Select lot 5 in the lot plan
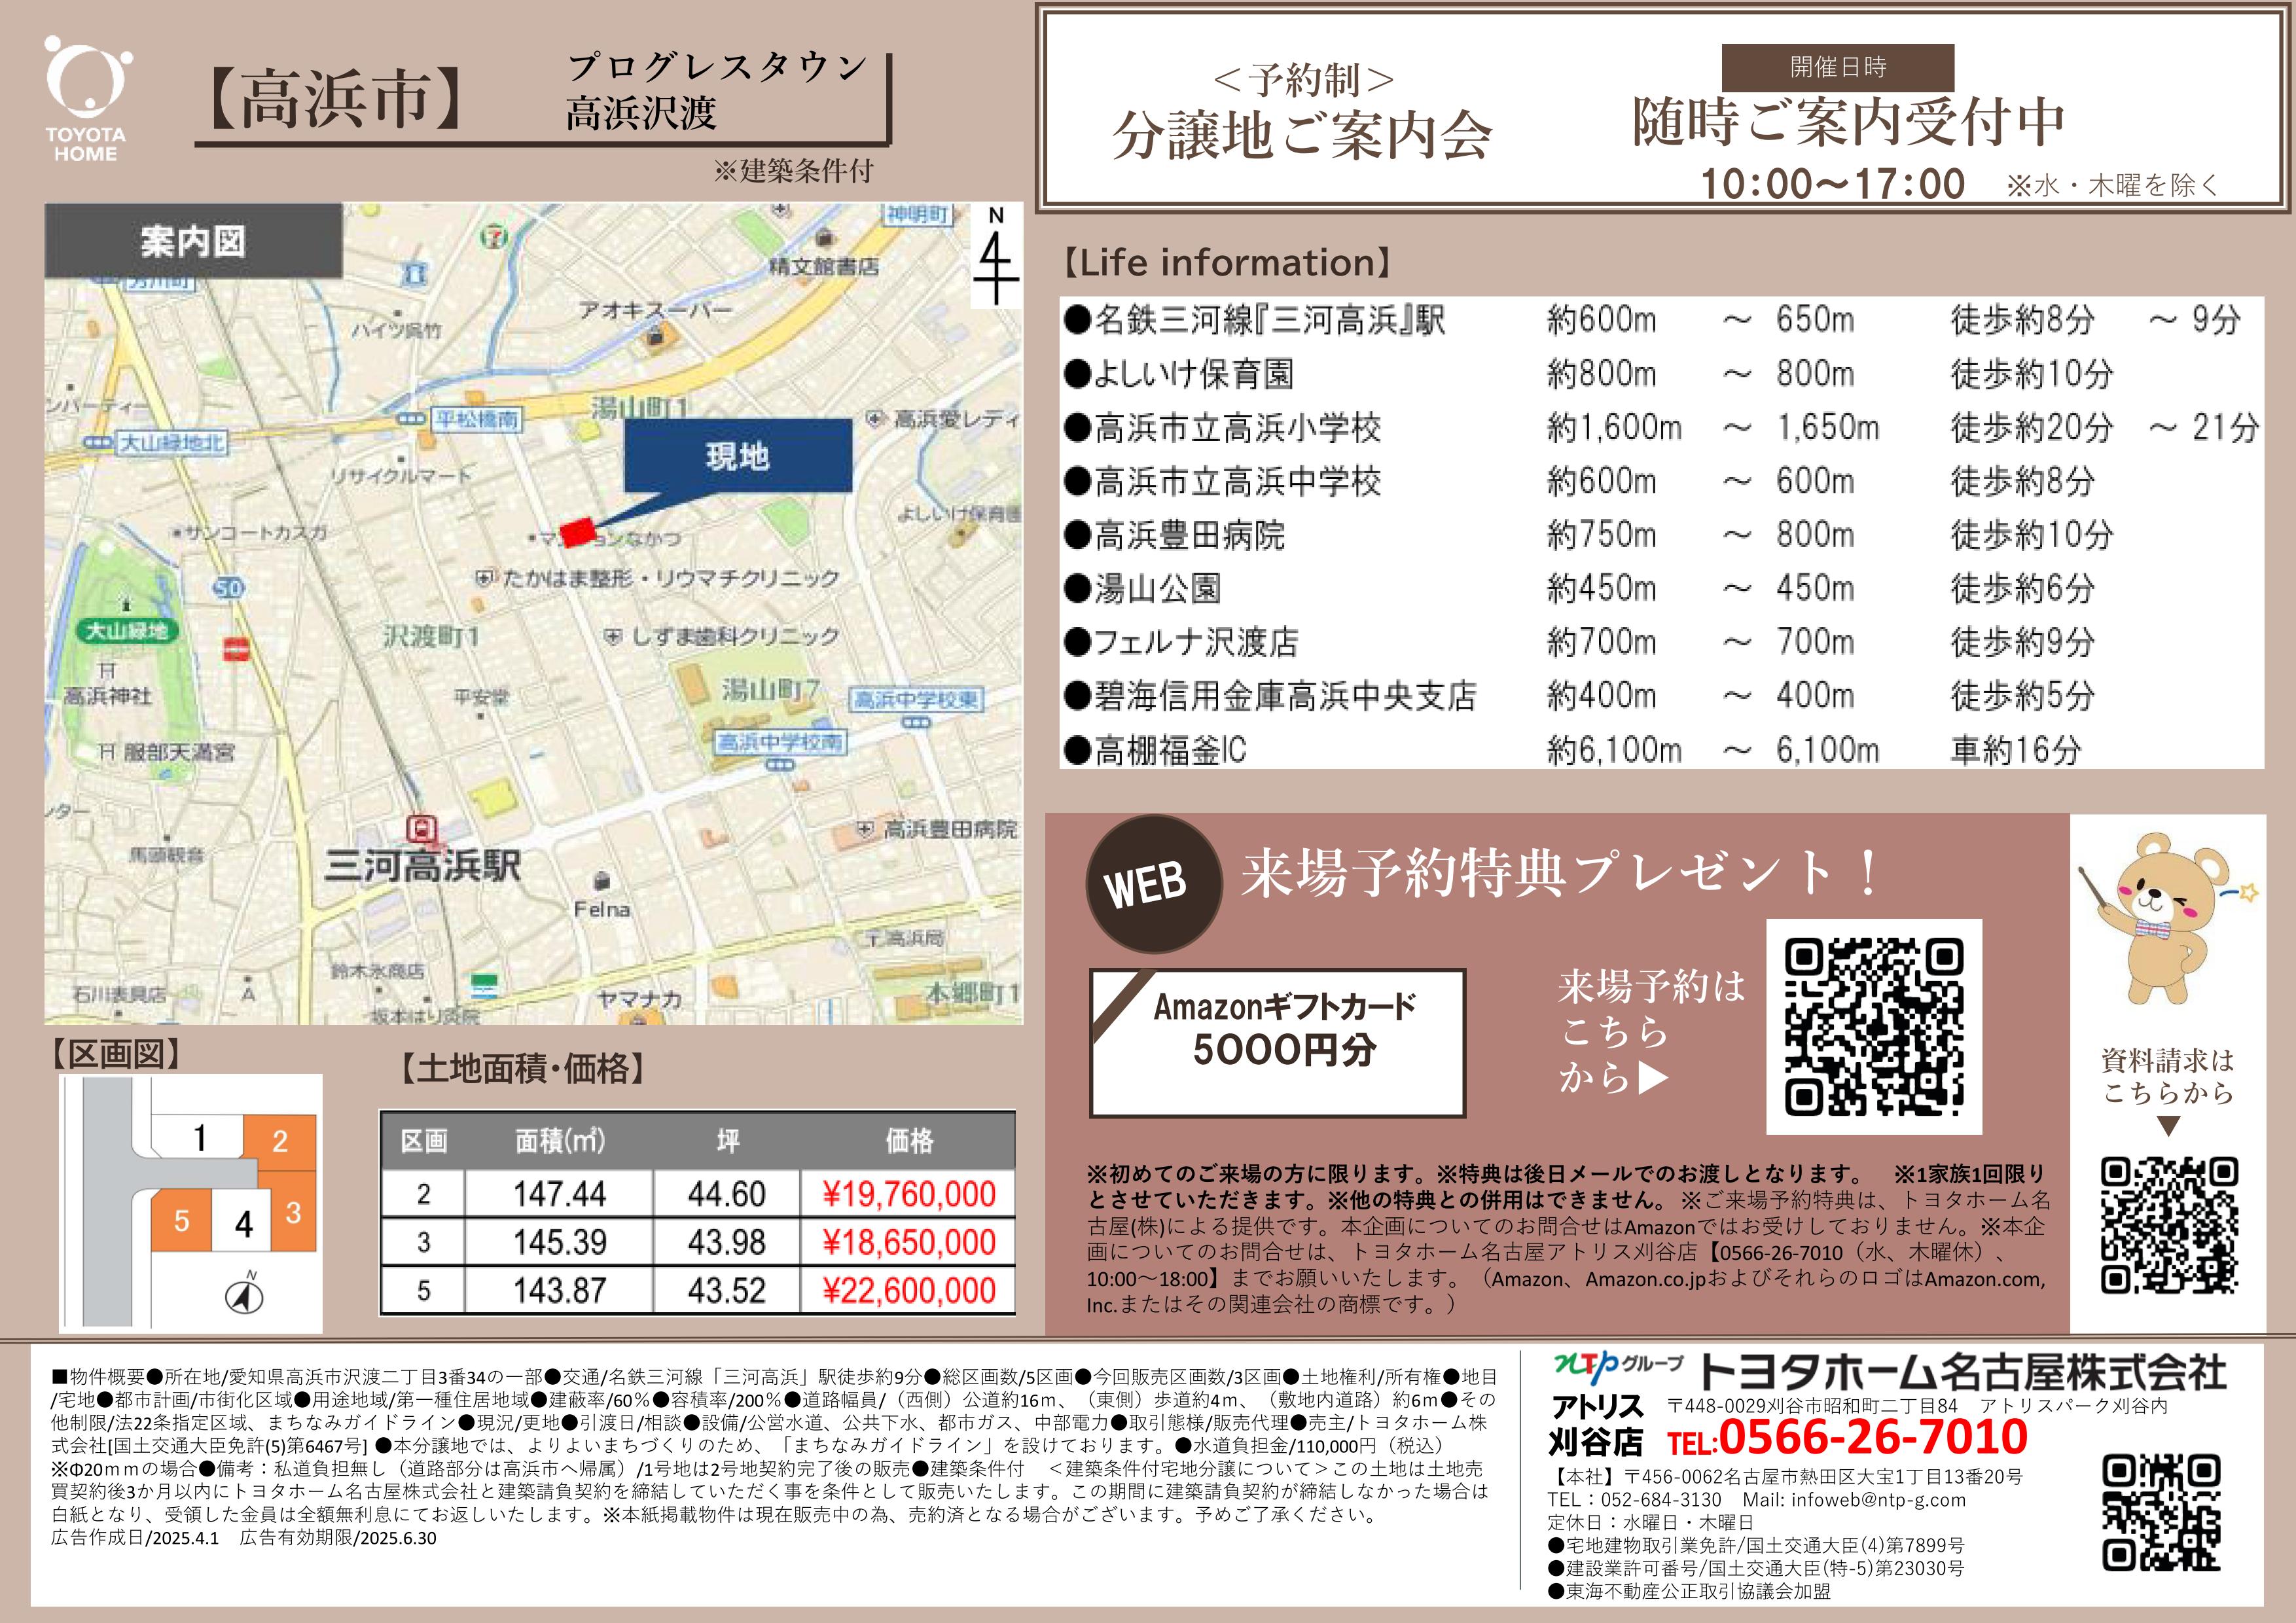This screenshot has width=2296, height=1623. (181, 1221)
